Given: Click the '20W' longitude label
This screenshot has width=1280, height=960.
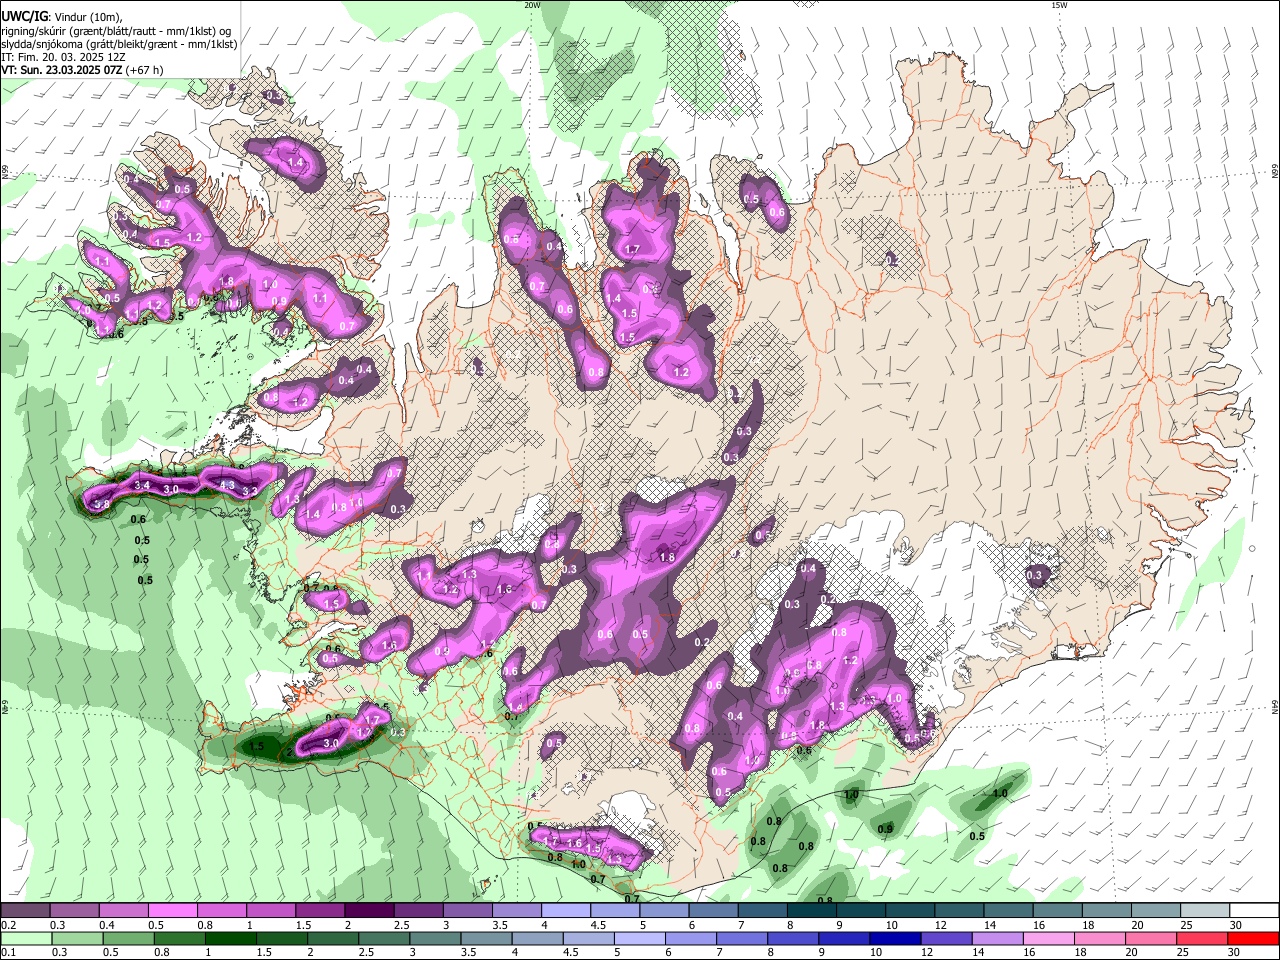Looking at the screenshot, I should point(532,5).
